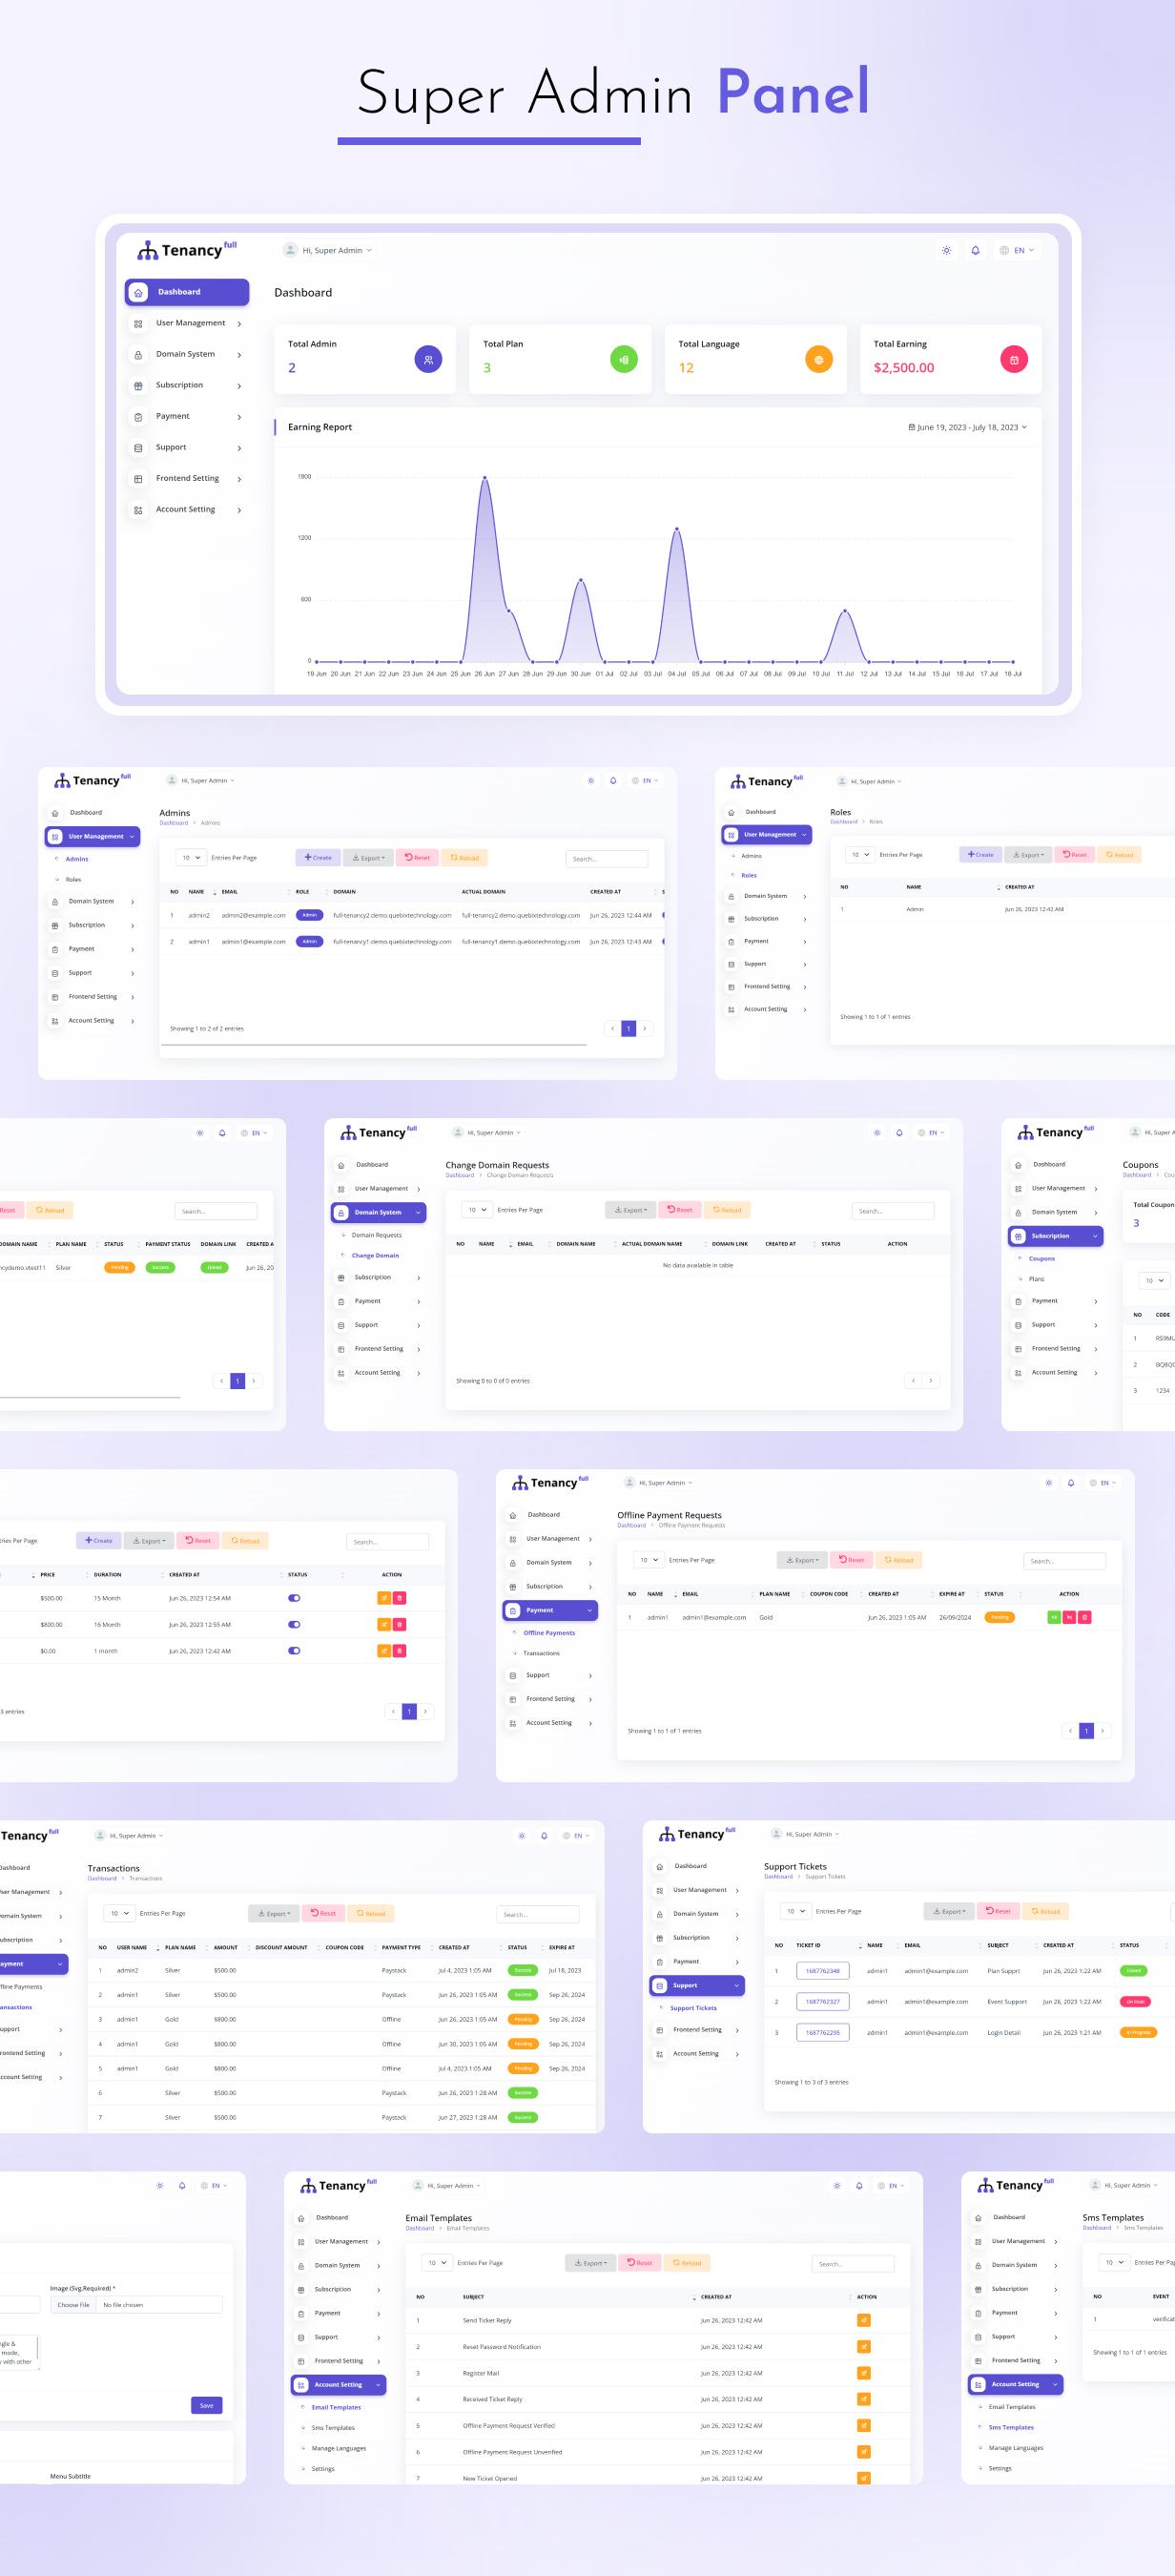Select Manage Languages on Email Templates sidebar
The width and height of the screenshot is (1175, 2576).
(x=338, y=2448)
